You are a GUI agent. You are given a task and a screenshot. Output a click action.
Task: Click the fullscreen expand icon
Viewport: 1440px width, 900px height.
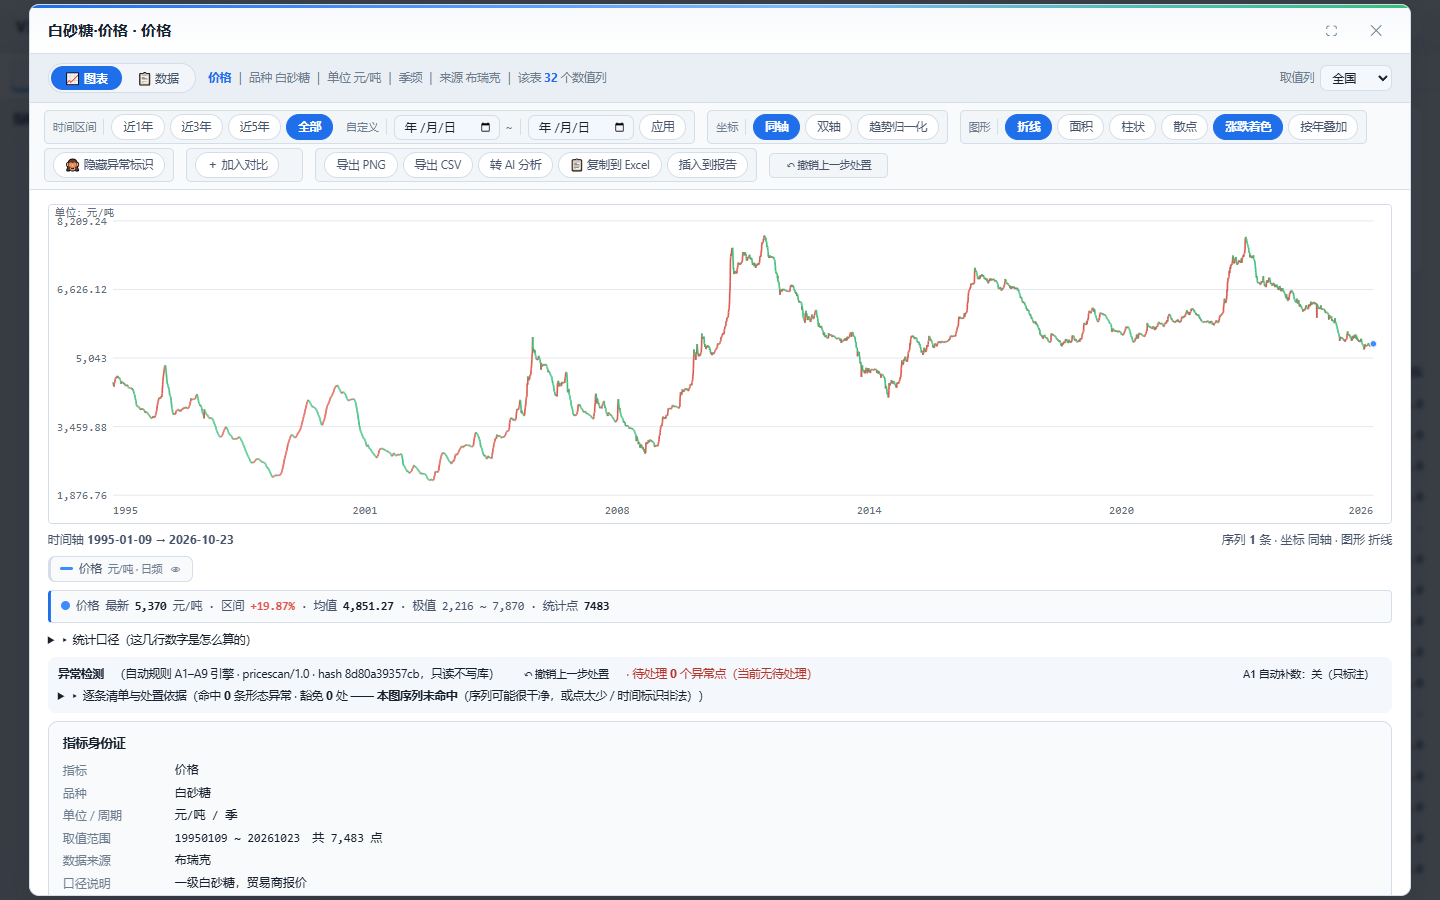(x=1331, y=31)
